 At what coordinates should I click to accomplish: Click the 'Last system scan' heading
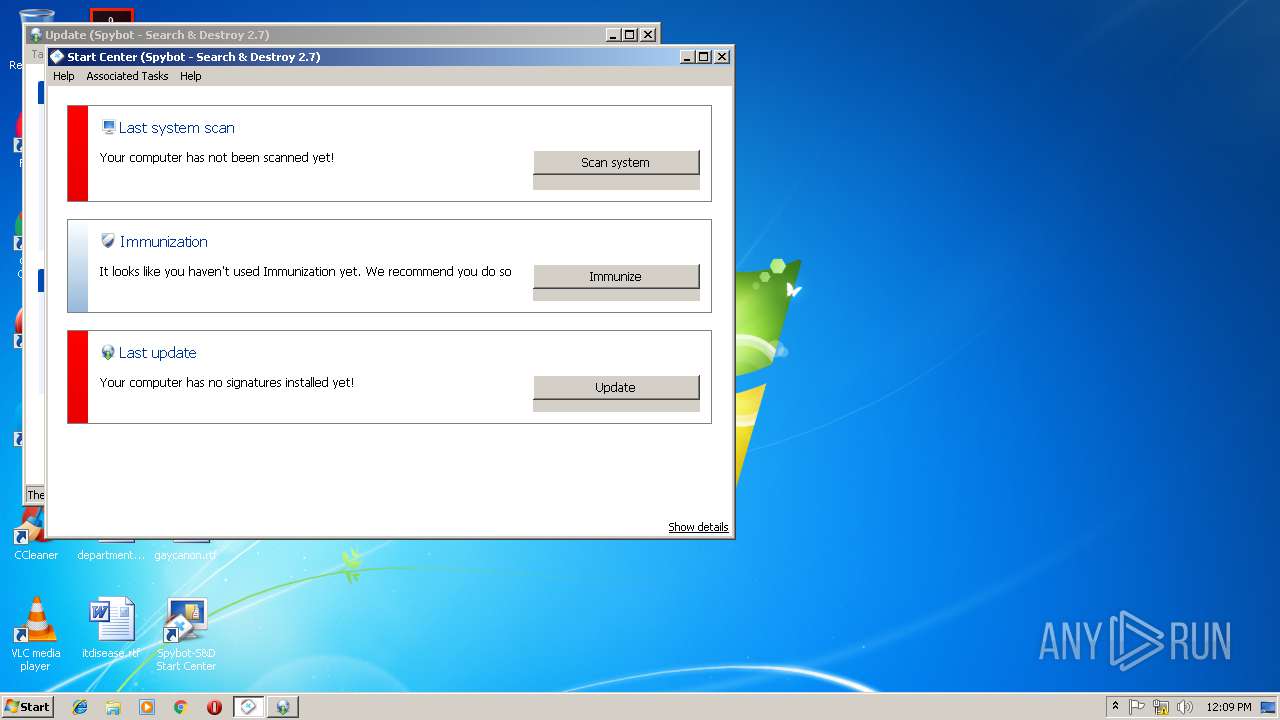pyautogui.click(x=177, y=128)
